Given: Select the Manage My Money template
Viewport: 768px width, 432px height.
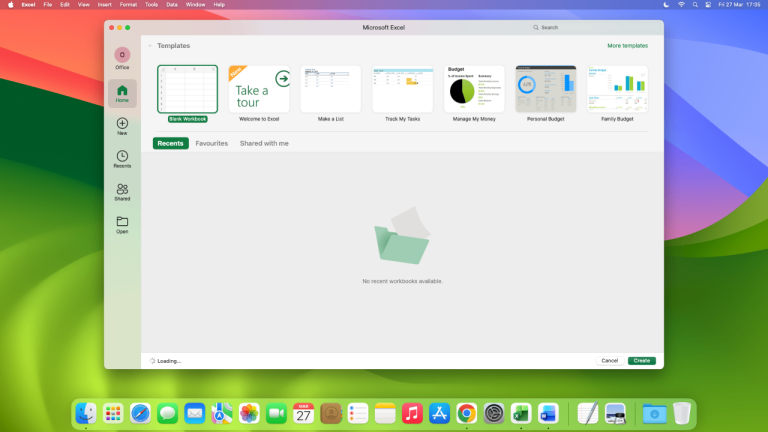Looking at the screenshot, I should coord(474,89).
